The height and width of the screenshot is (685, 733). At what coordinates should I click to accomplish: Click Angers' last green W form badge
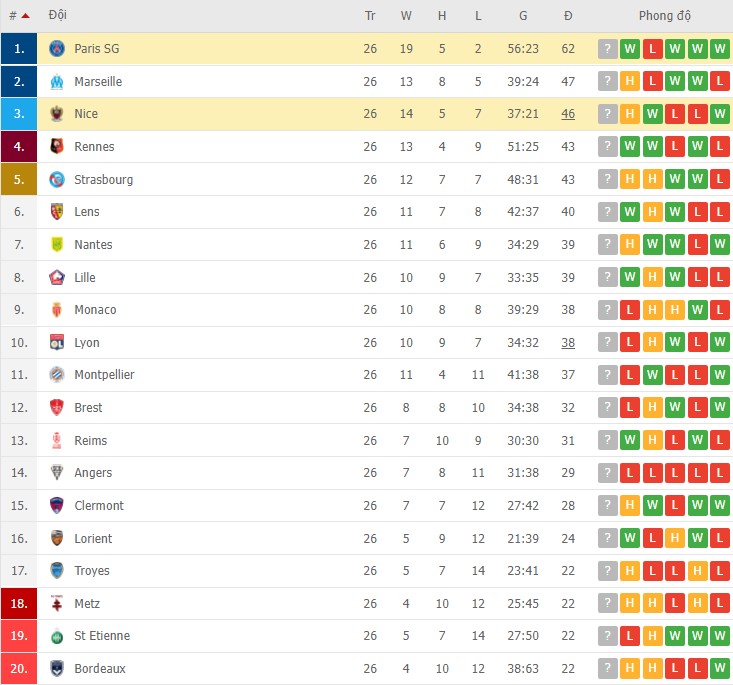(x=719, y=473)
